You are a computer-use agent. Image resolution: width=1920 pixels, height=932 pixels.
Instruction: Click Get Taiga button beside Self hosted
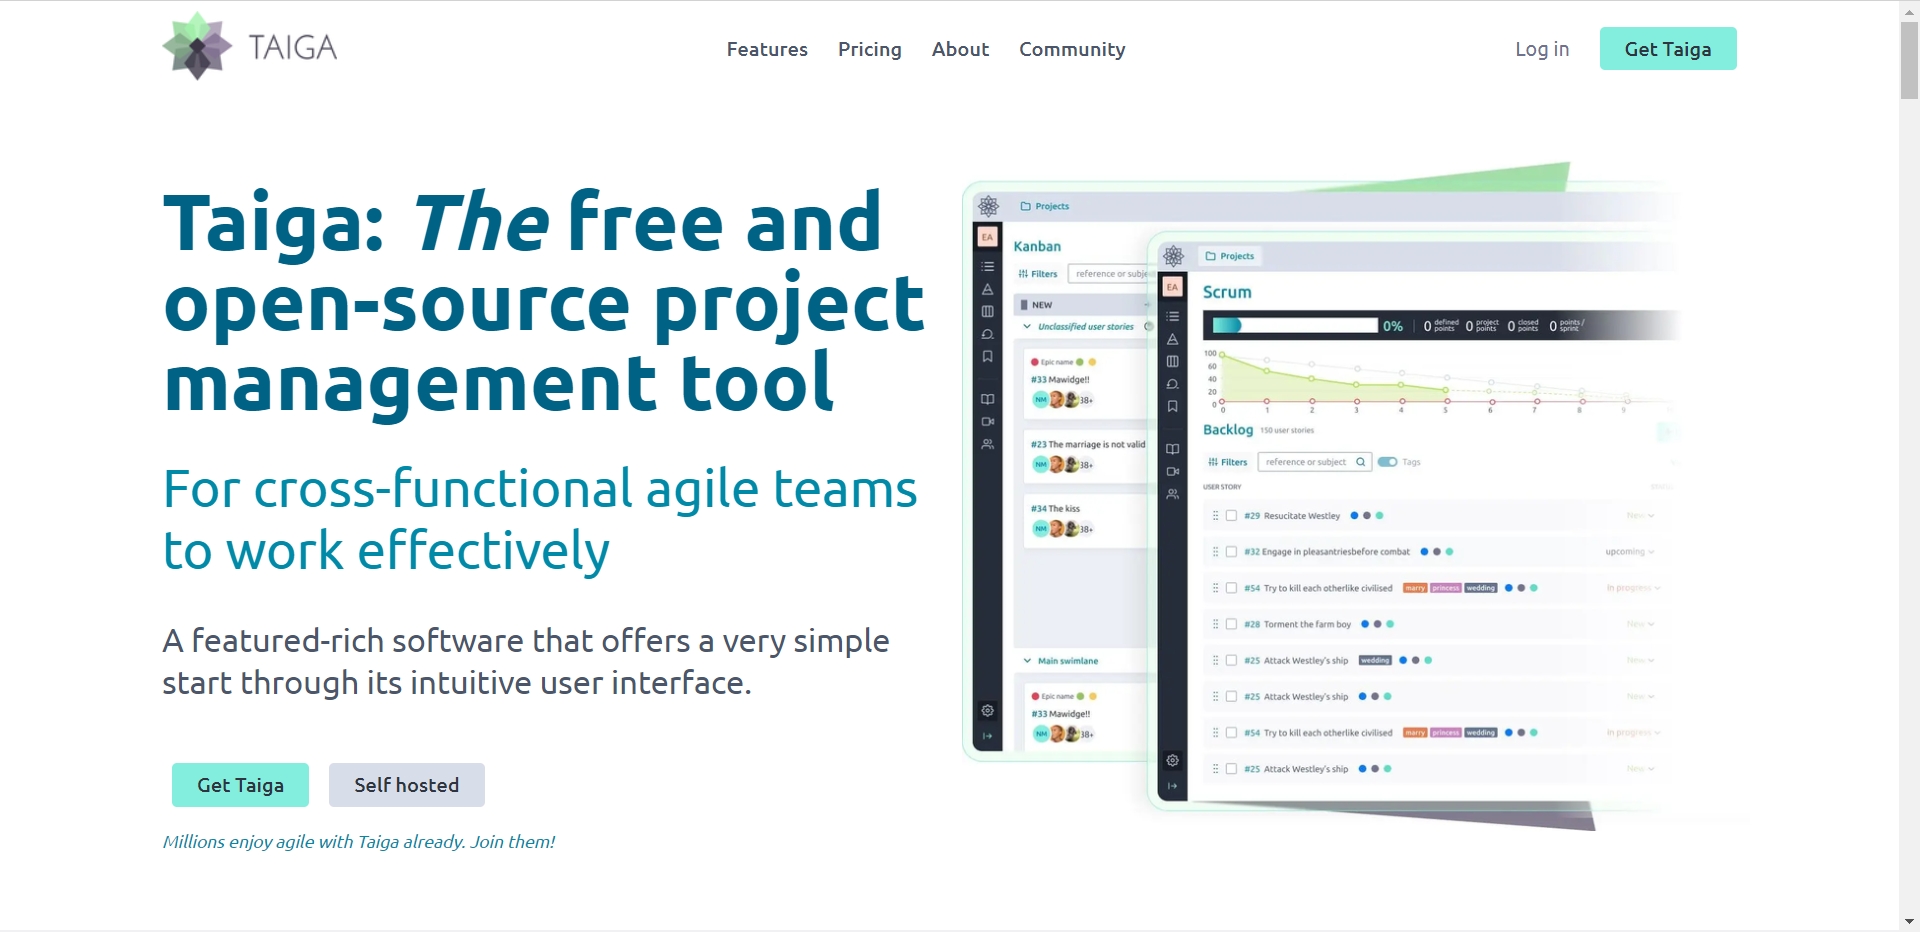[240, 785]
